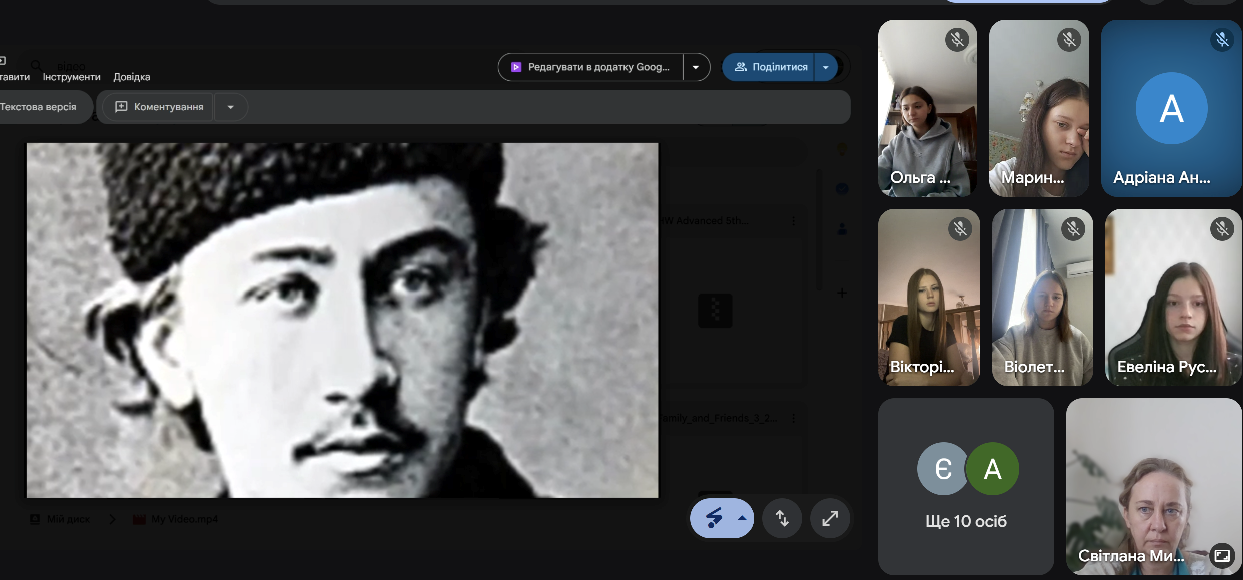Click the Текстова версія button
Image resolution: width=1243 pixels, height=580 pixels.
40,107
